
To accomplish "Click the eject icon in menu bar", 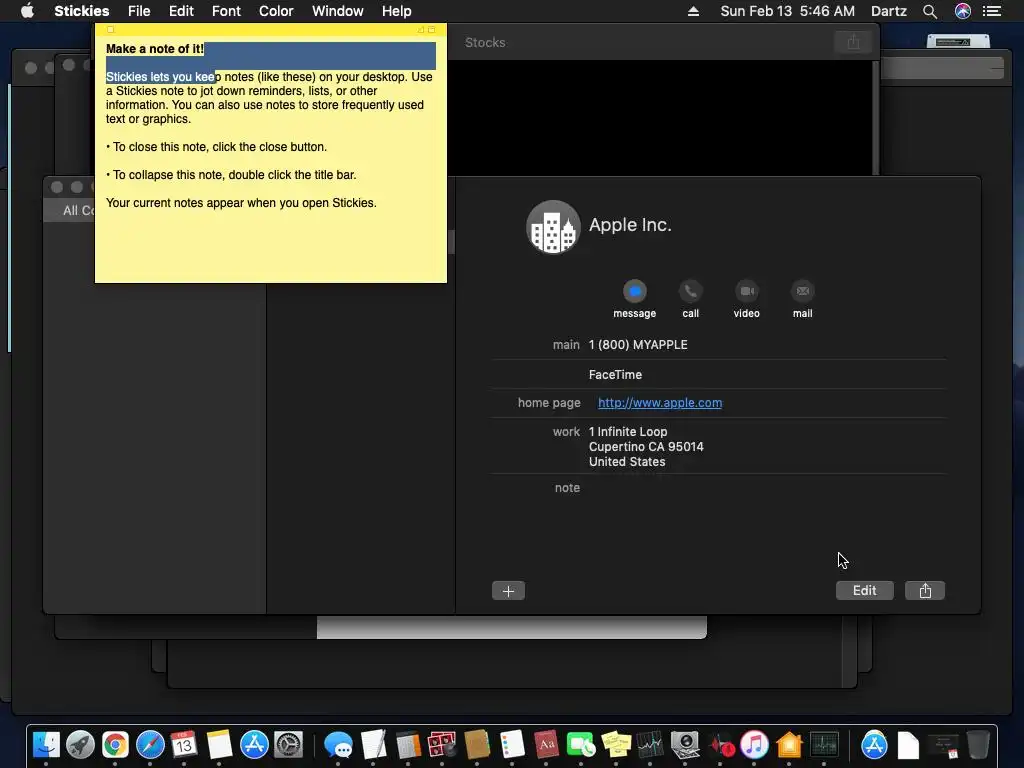I will (x=694, y=11).
